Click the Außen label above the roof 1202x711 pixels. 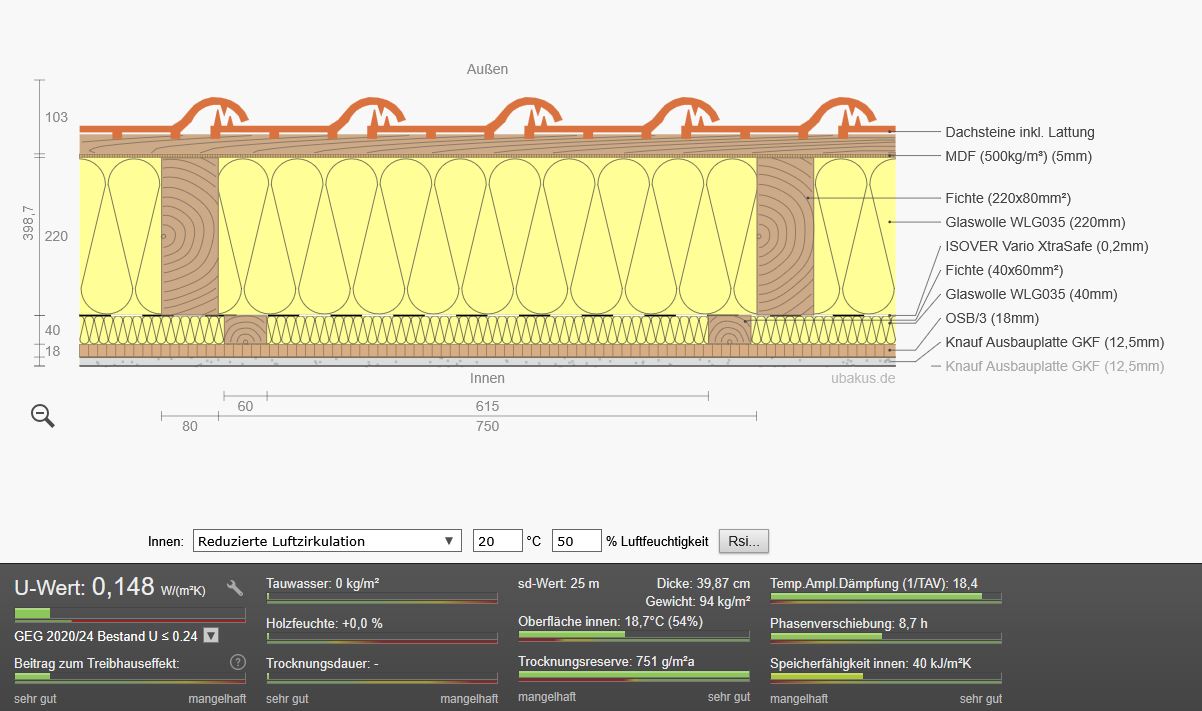click(487, 69)
